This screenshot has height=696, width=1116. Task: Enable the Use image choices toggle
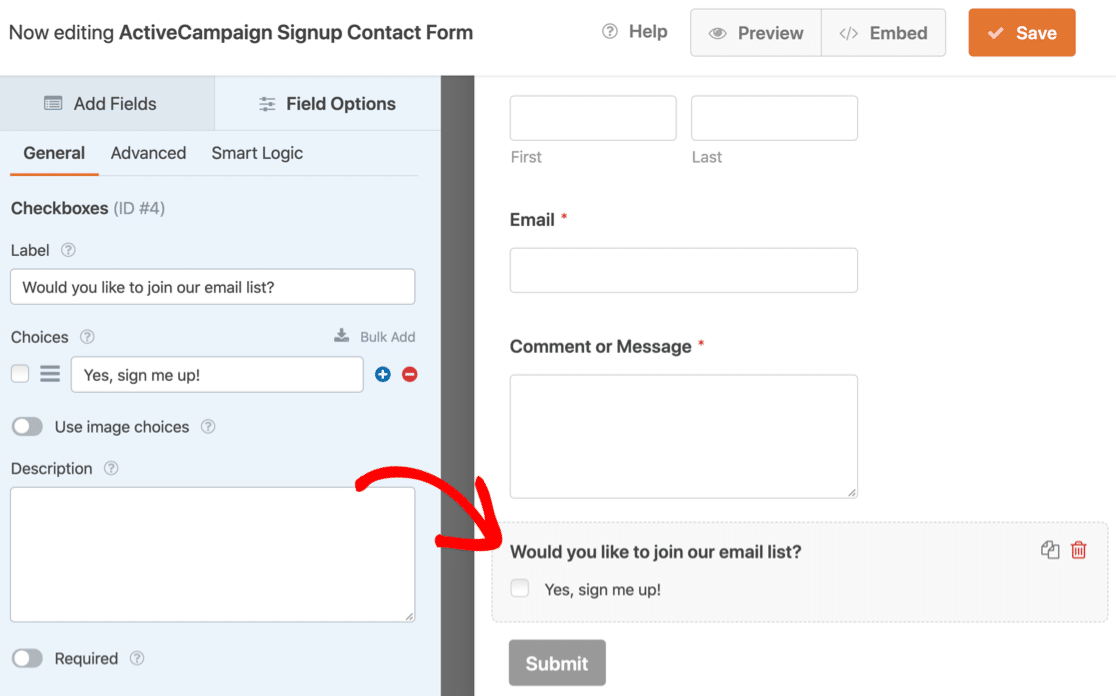(27, 427)
